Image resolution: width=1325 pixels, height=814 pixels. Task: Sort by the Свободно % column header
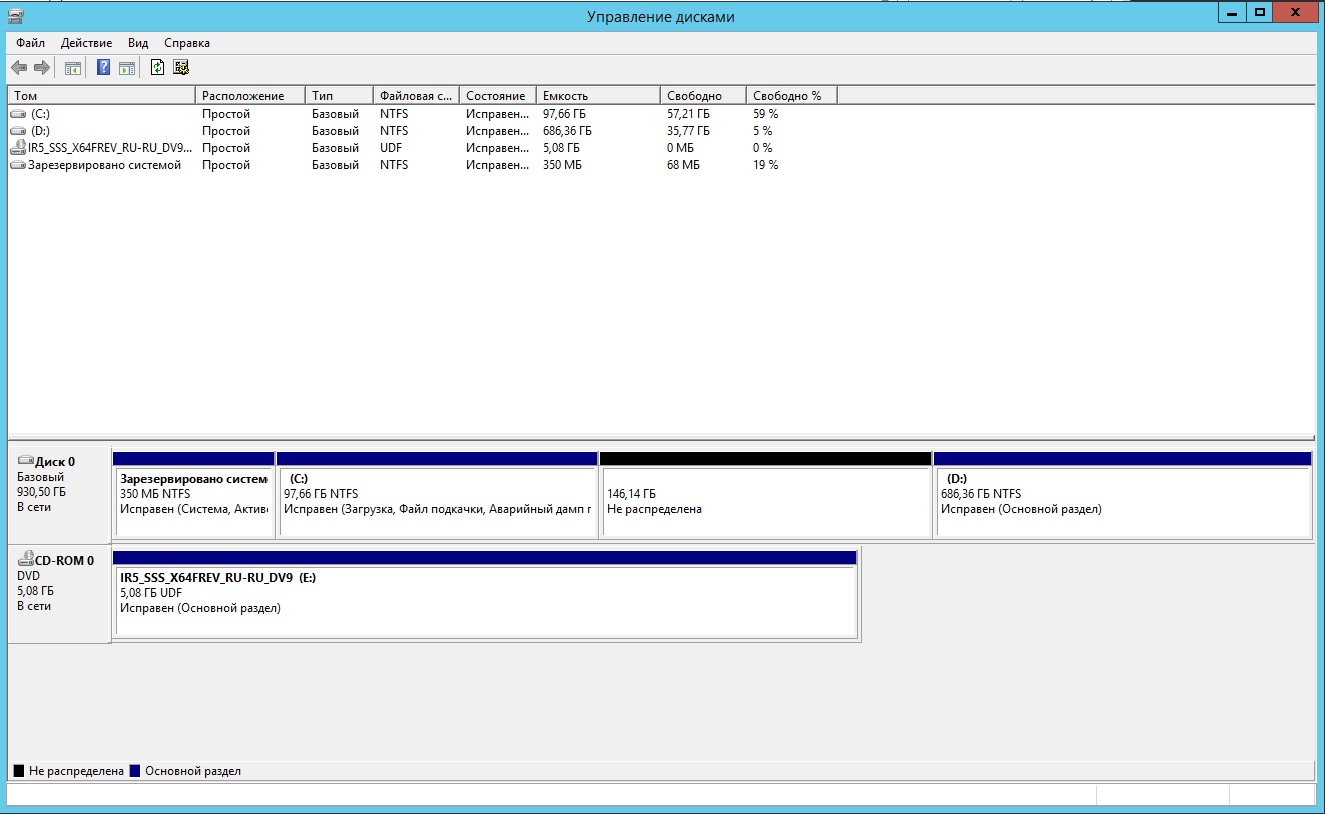pyautogui.click(x=791, y=95)
